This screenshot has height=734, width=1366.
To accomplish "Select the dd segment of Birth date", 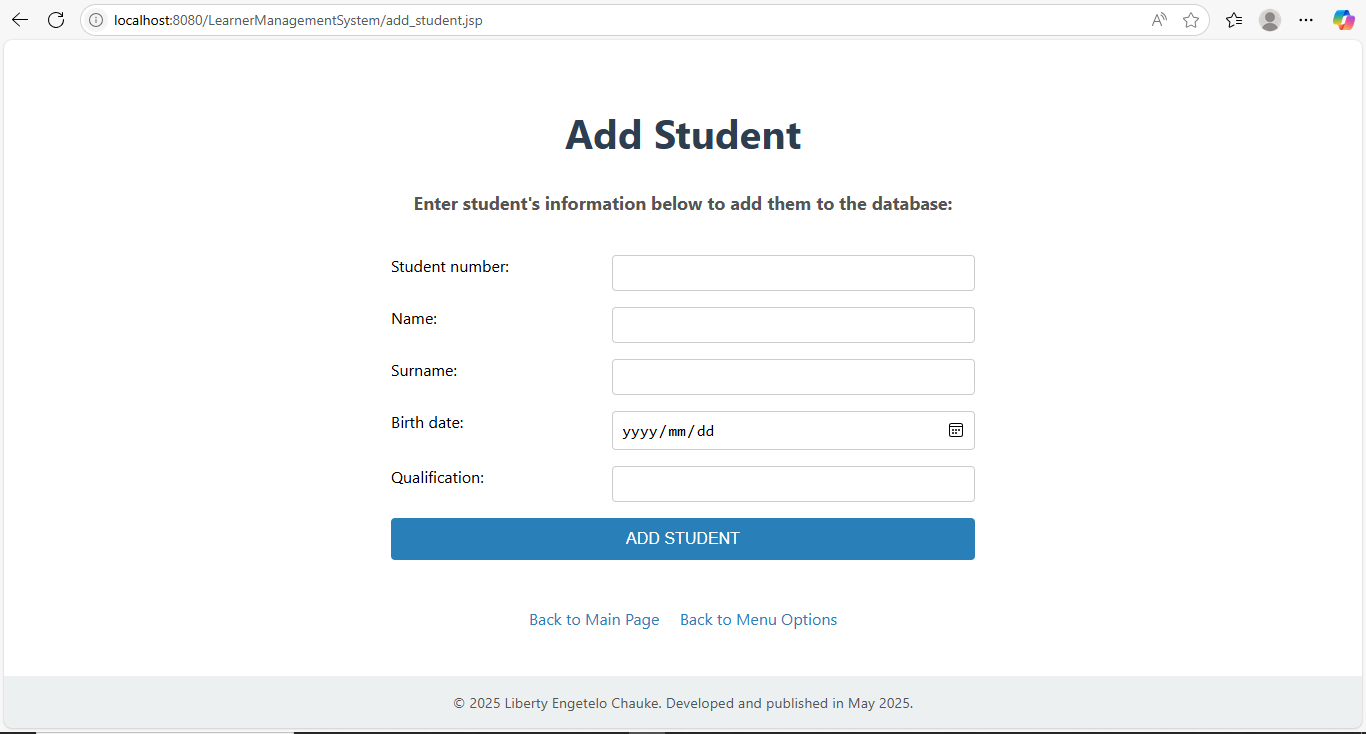I will pyautogui.click(x=706, y=431).
